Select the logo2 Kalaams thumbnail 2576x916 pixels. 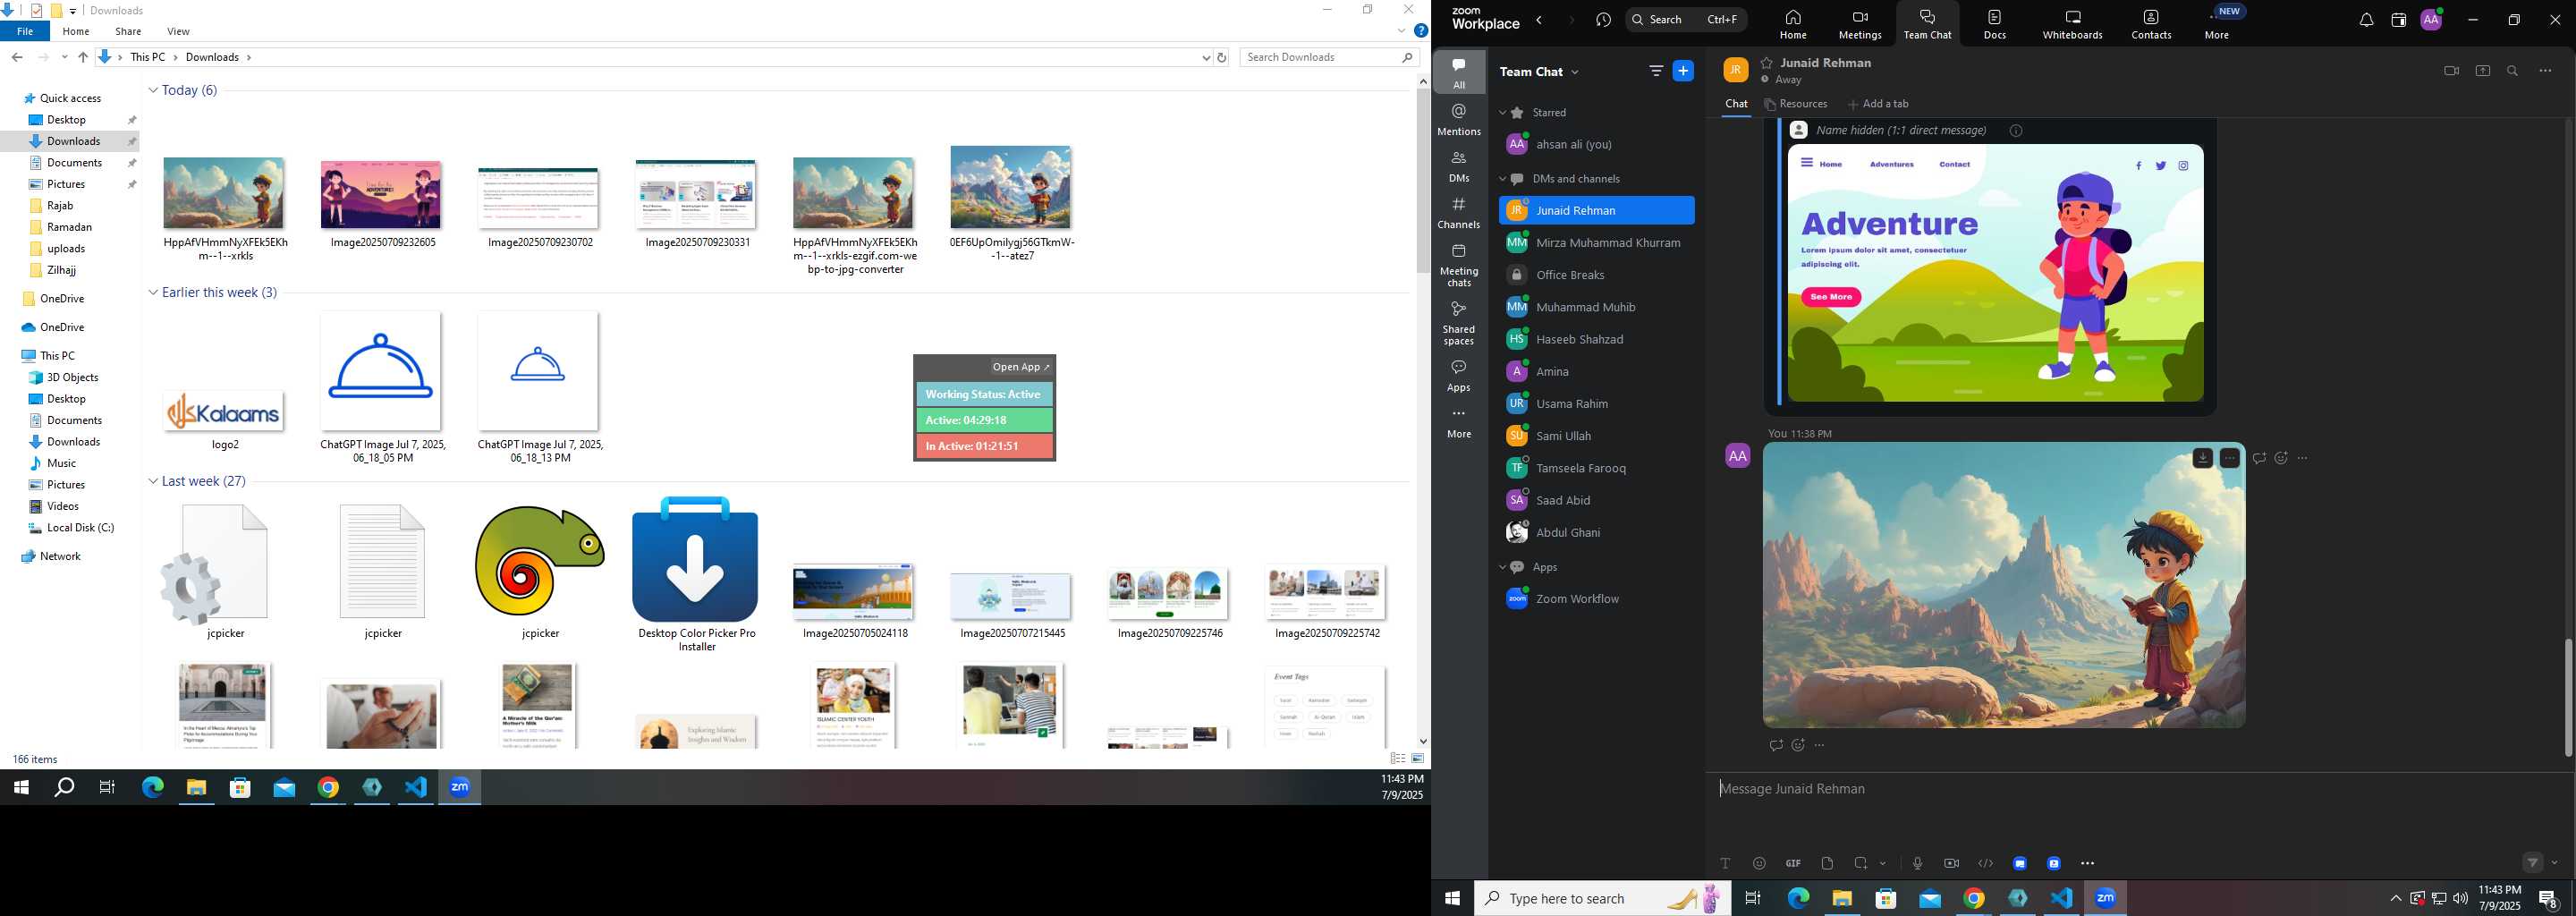pyautogui.click(x=224, y=412)
